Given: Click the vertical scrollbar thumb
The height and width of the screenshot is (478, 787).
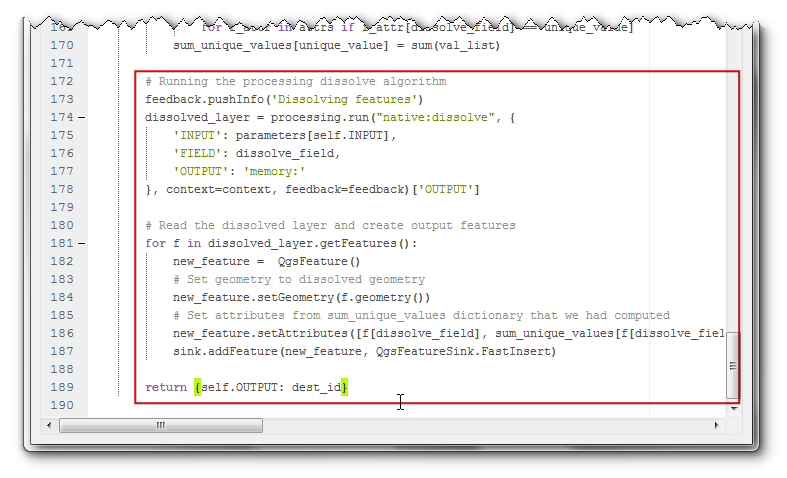Looking at the screenshot, I should (x=733, y=366).
